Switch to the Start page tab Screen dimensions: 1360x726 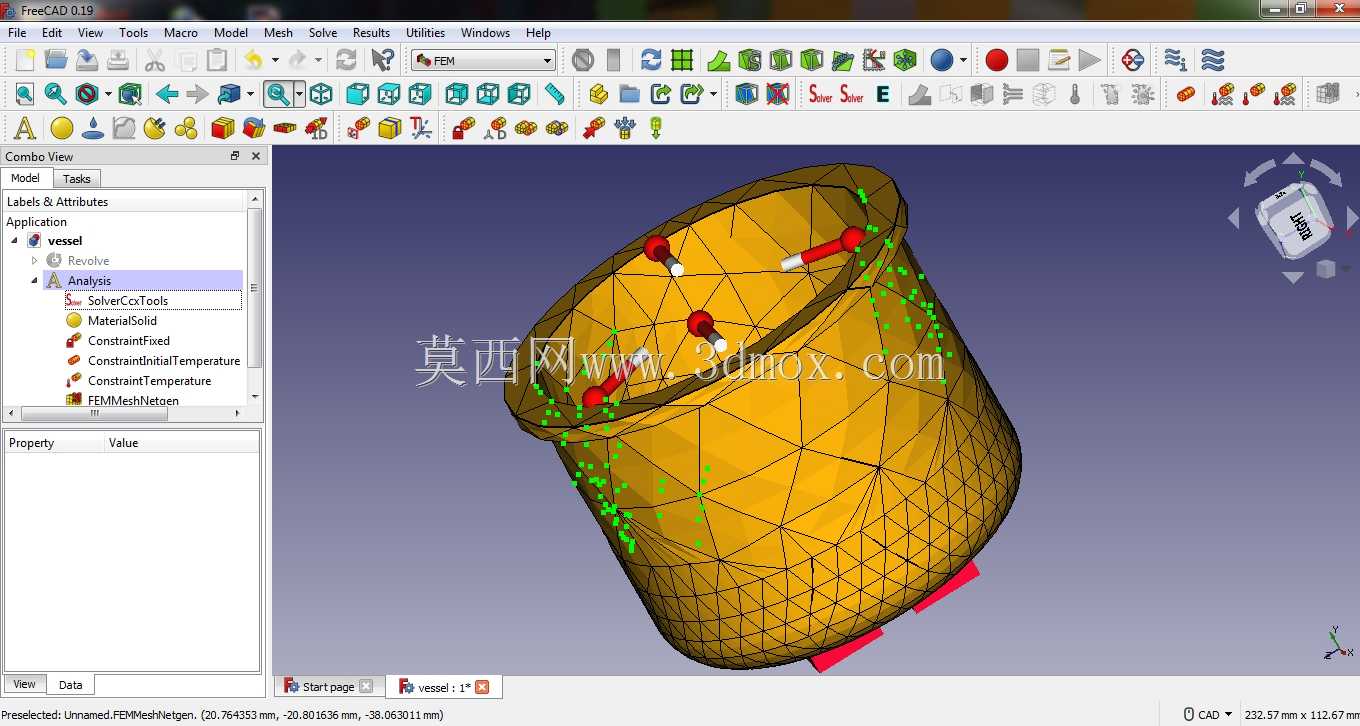tap(328, 687)
